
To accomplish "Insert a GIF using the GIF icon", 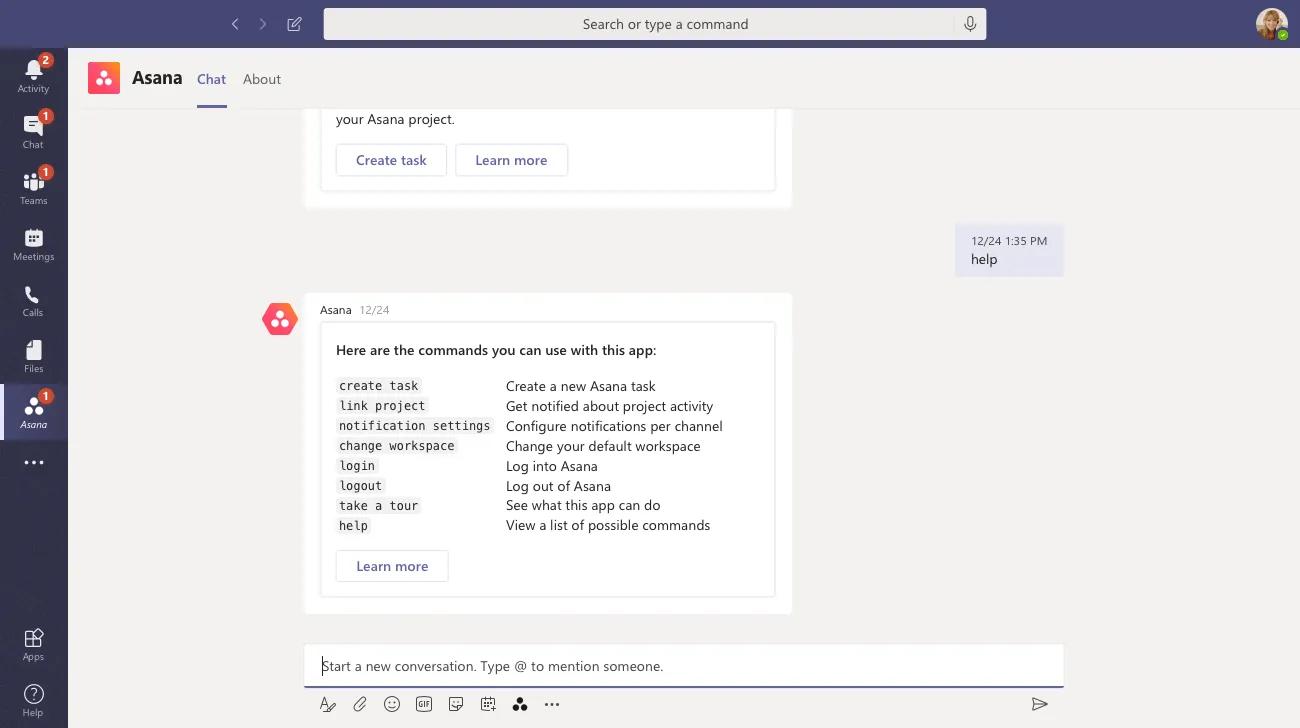I will point(424,705).
